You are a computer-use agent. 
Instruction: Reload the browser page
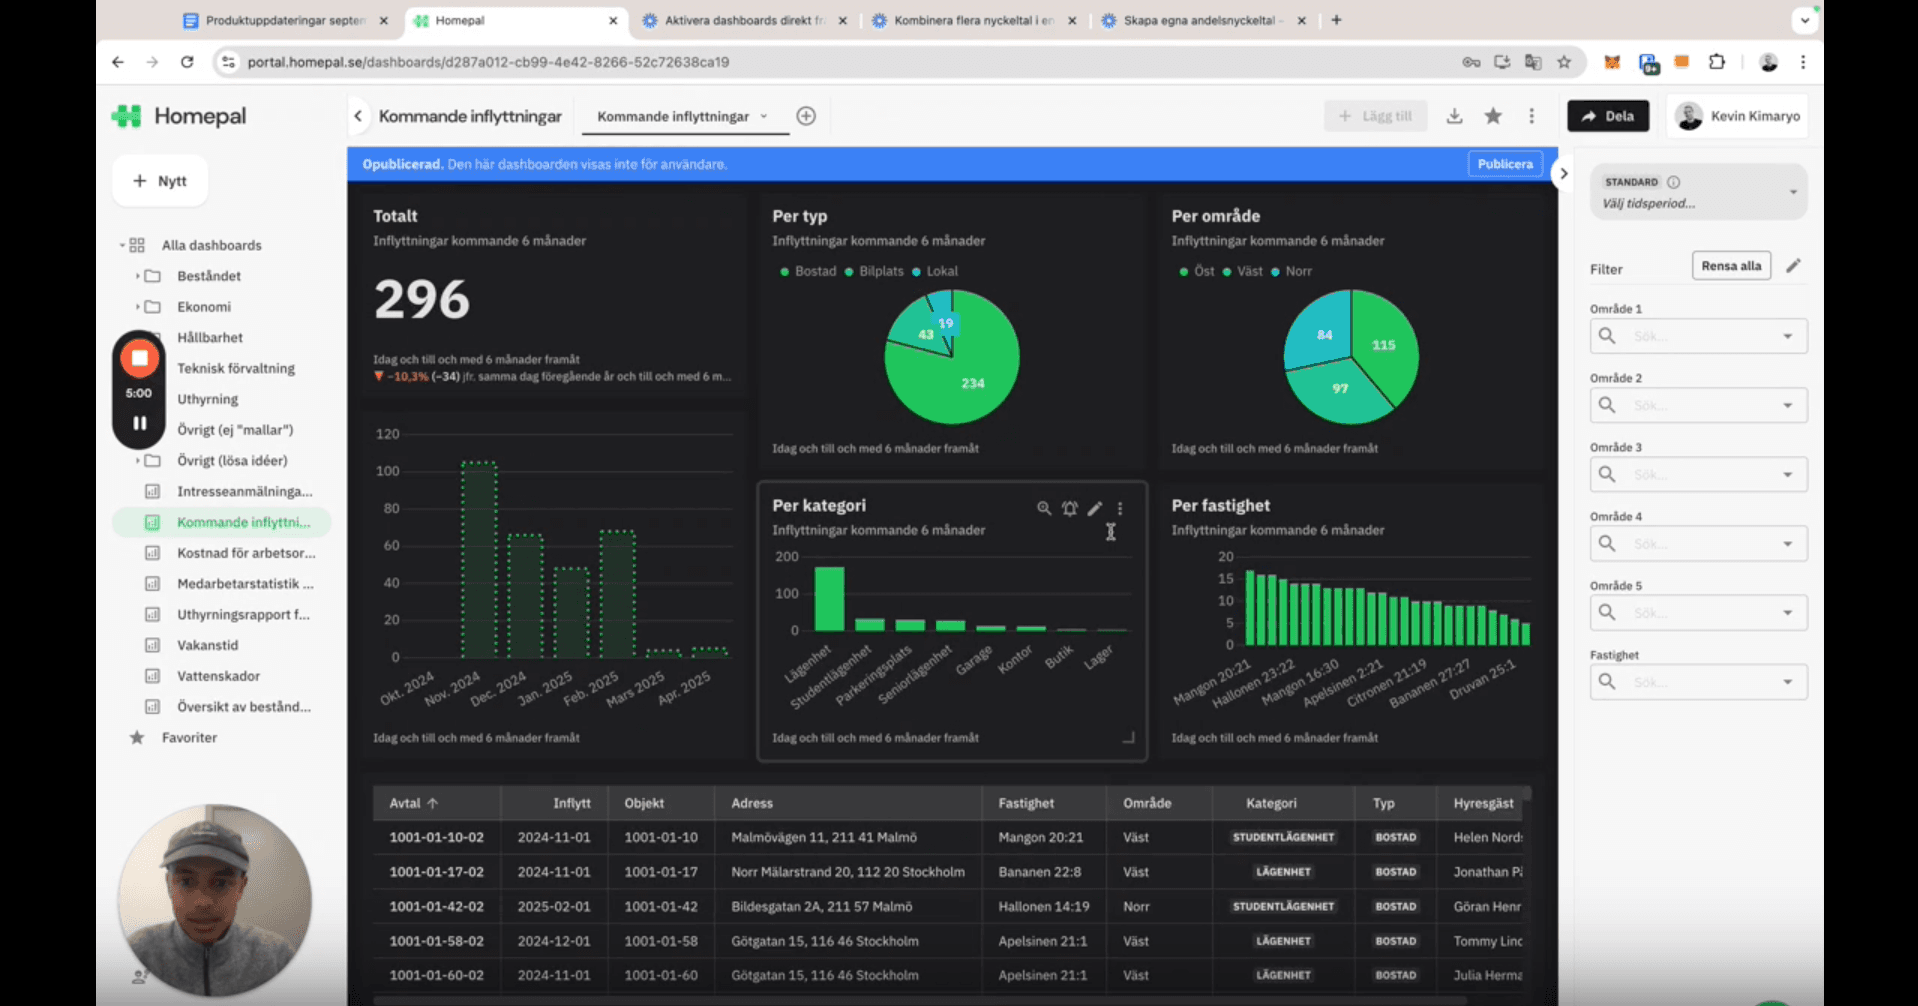pyautogui.click(x=187, y=62)
